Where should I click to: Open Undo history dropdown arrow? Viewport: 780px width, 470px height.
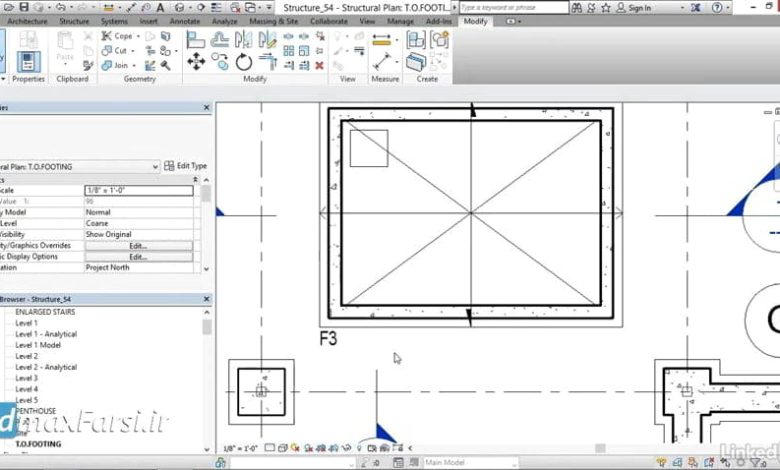click(x=70, y=7)
